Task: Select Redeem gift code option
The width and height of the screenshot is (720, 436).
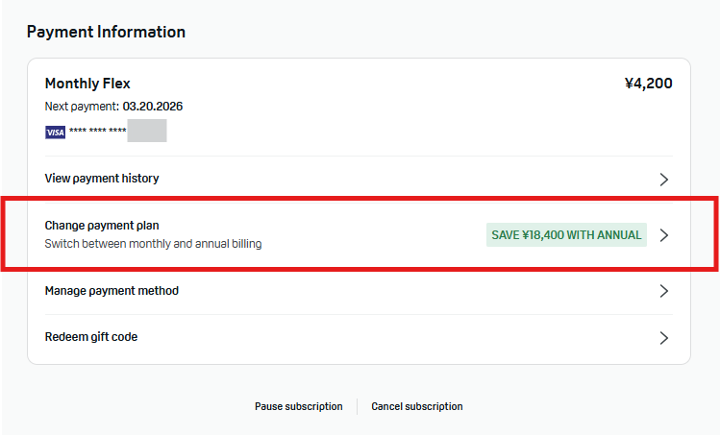Action: [91, 337]
